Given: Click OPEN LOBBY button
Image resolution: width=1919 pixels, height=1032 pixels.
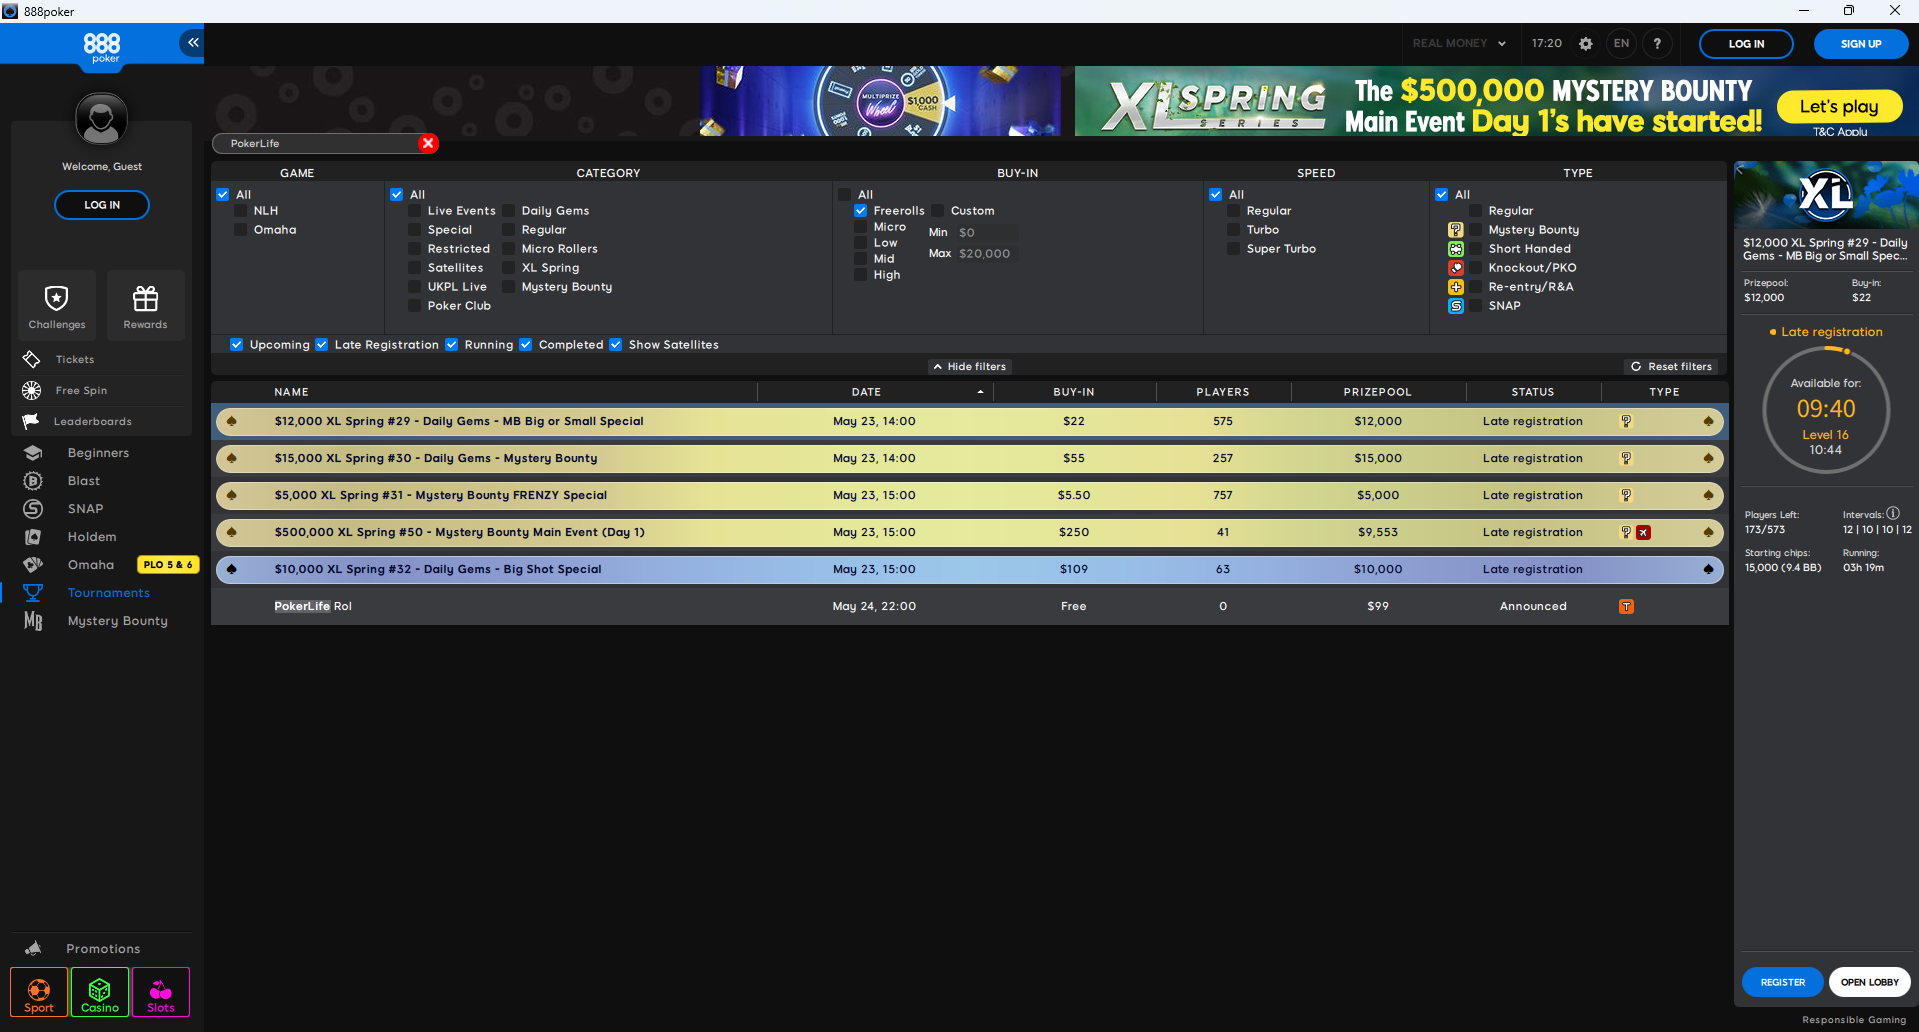Looking at the screenshot, I should click(1869, 982).
